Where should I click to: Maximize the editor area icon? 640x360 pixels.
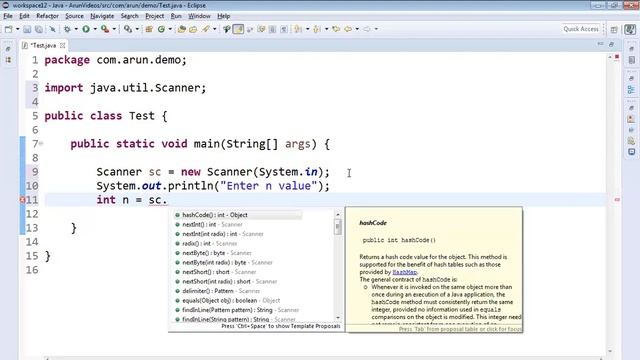click(611, 44)
